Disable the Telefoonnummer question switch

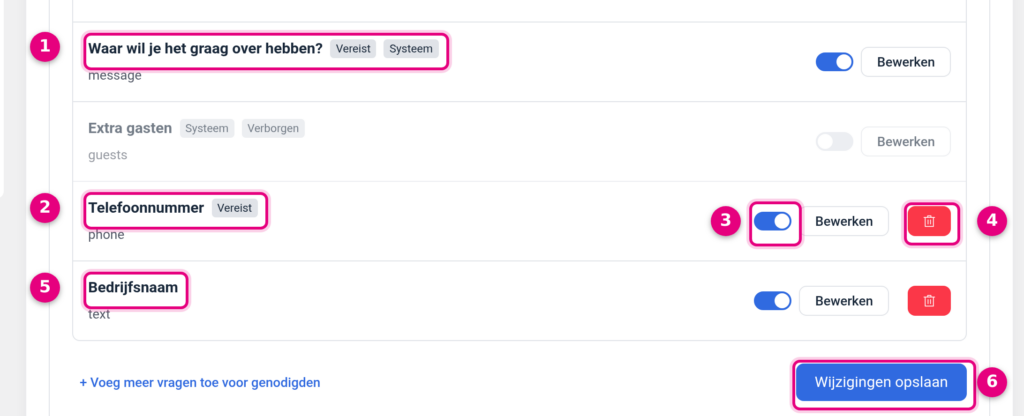click(773, 221)
